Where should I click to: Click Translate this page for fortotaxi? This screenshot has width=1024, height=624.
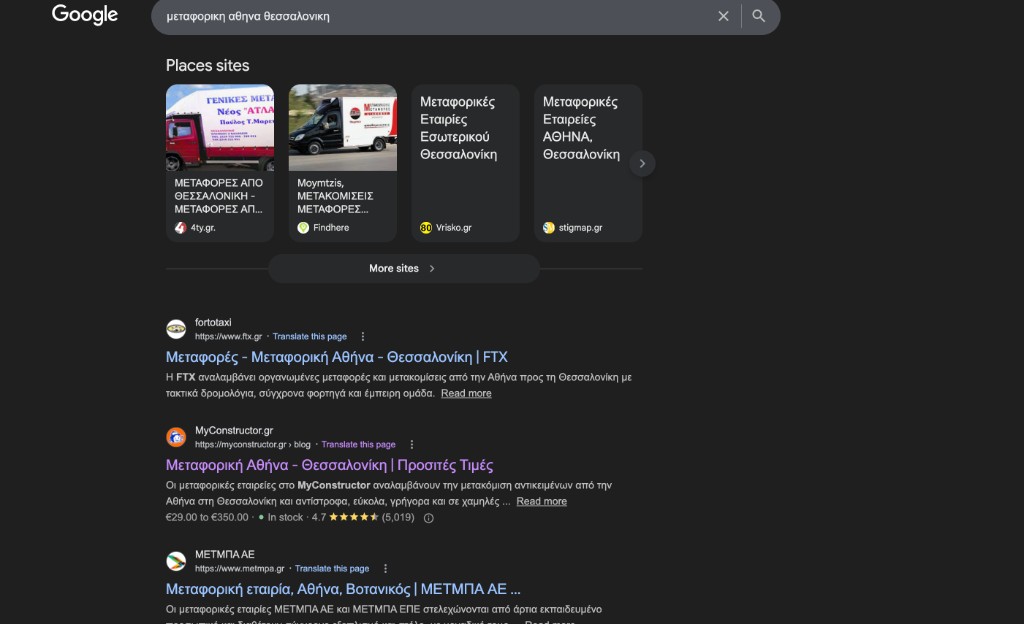click(x=310, y=337)
